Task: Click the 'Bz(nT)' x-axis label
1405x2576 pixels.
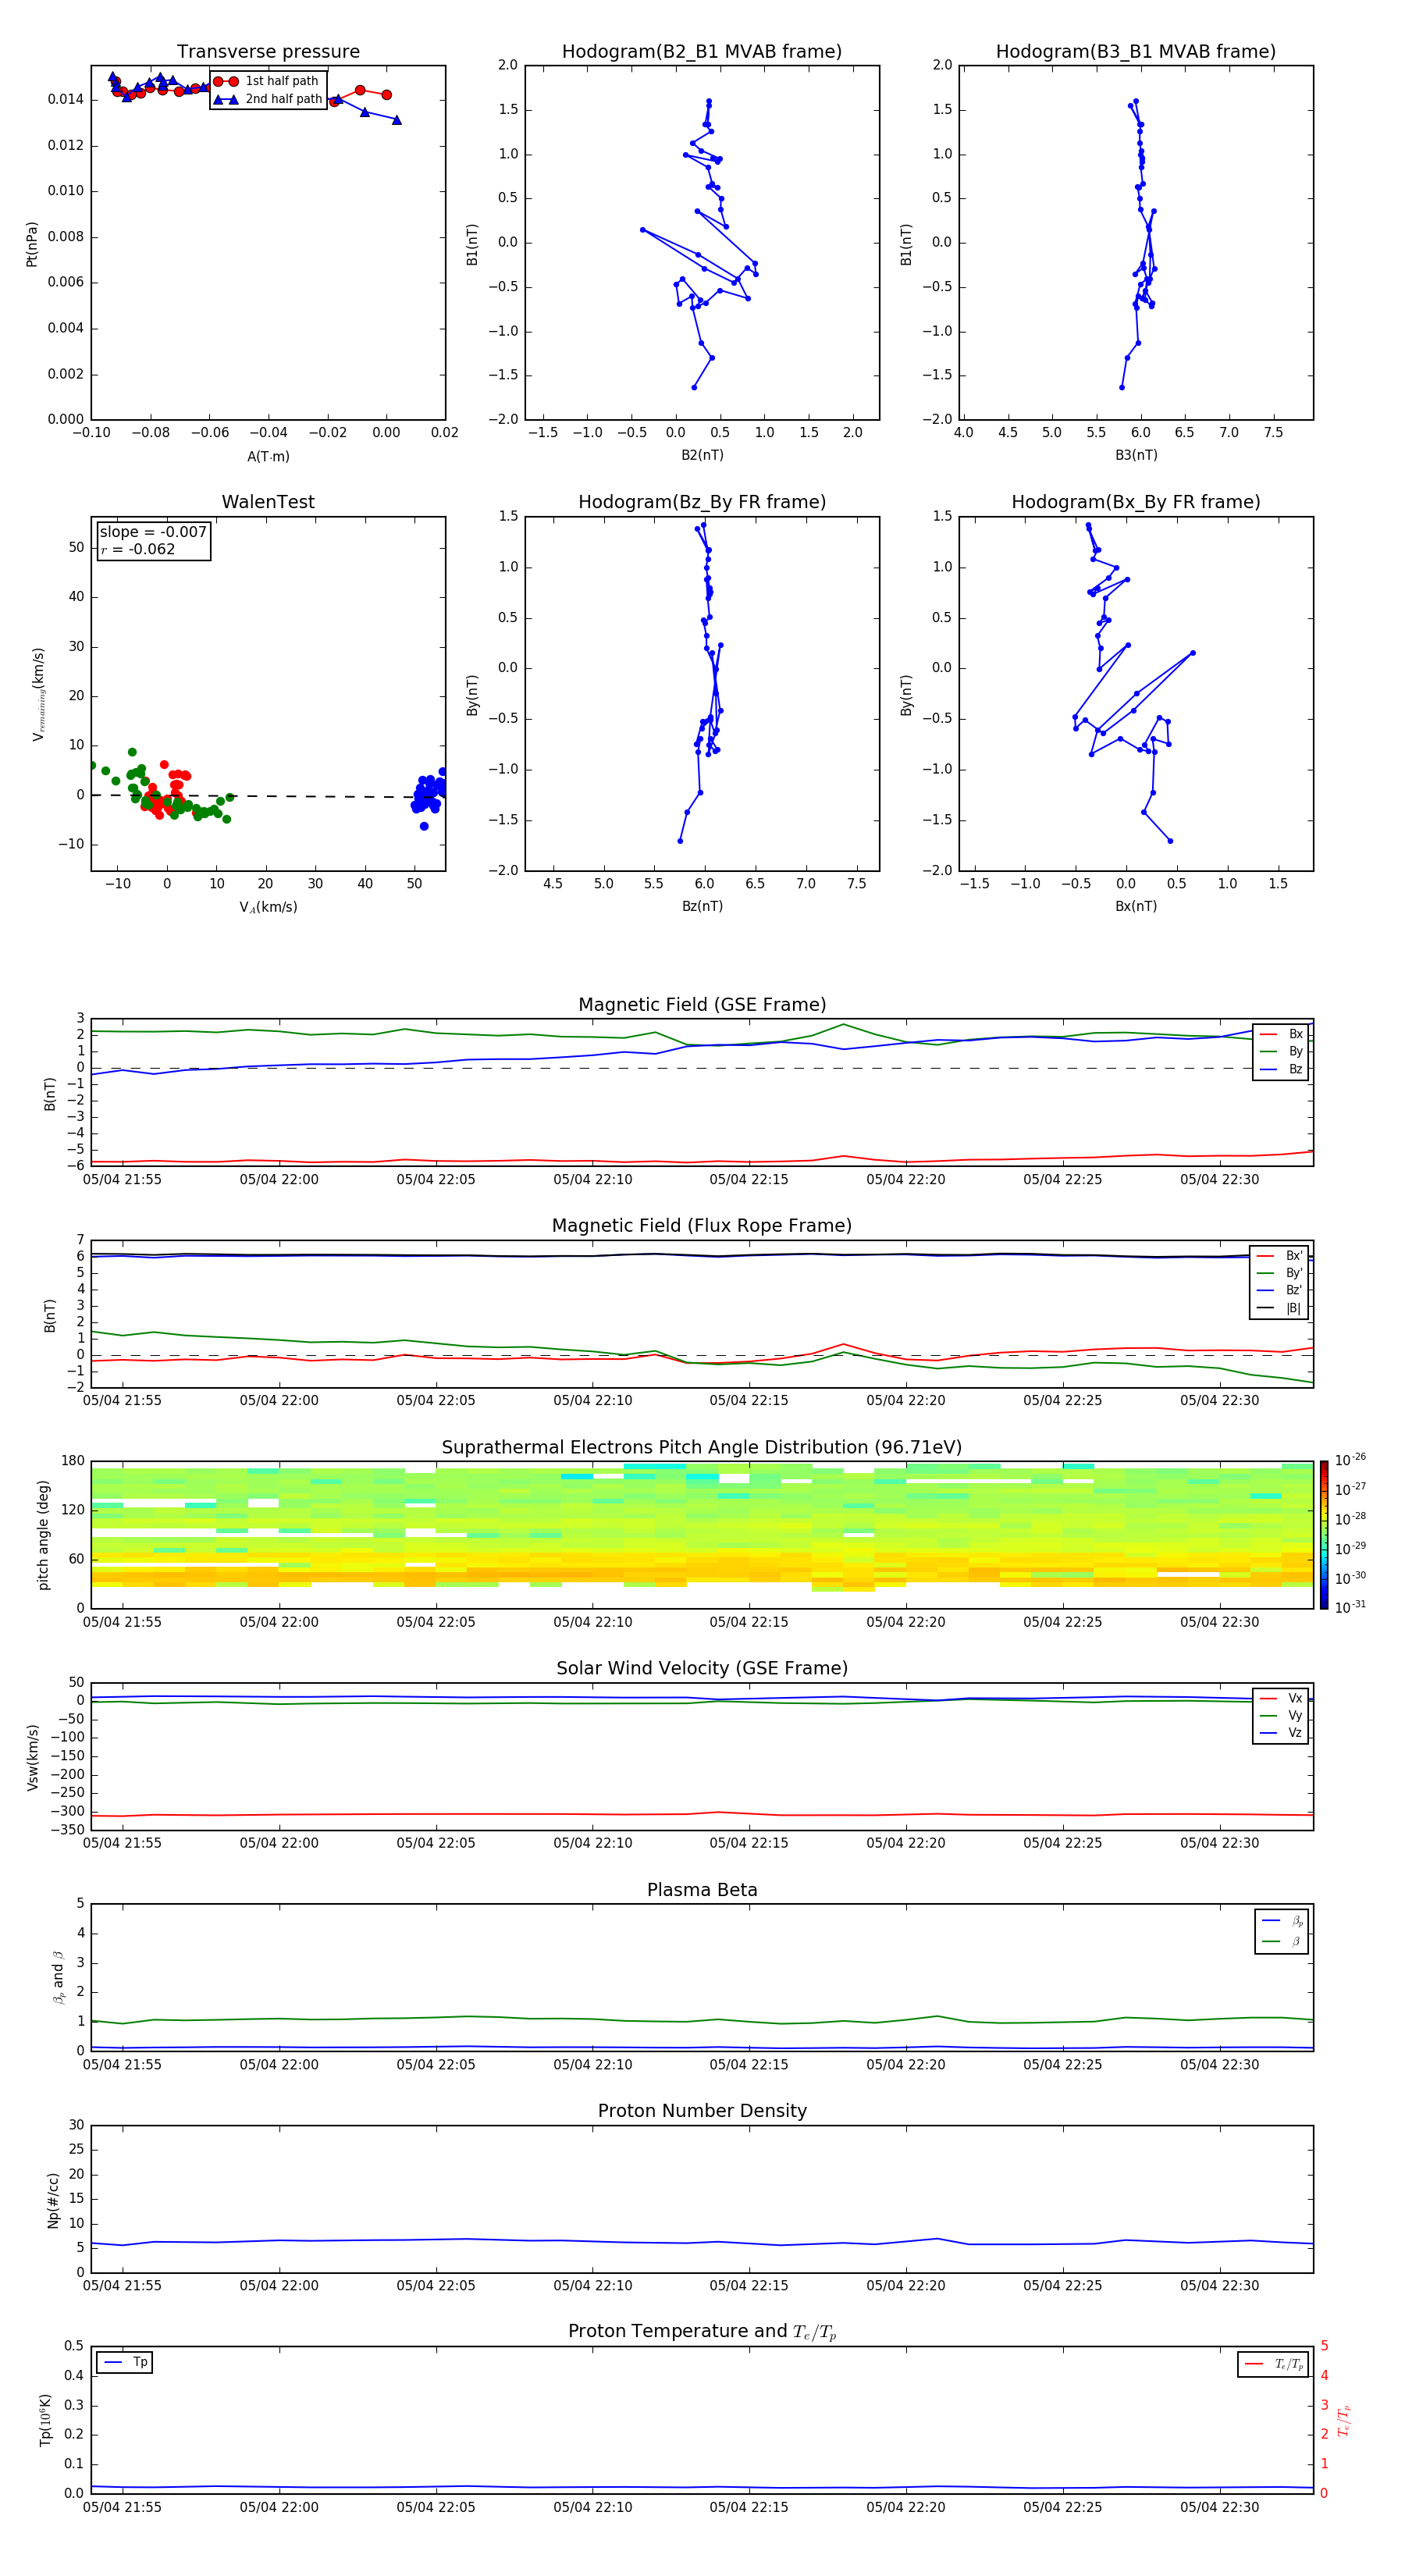Action: pyautogui.click(x=702, y=906)
